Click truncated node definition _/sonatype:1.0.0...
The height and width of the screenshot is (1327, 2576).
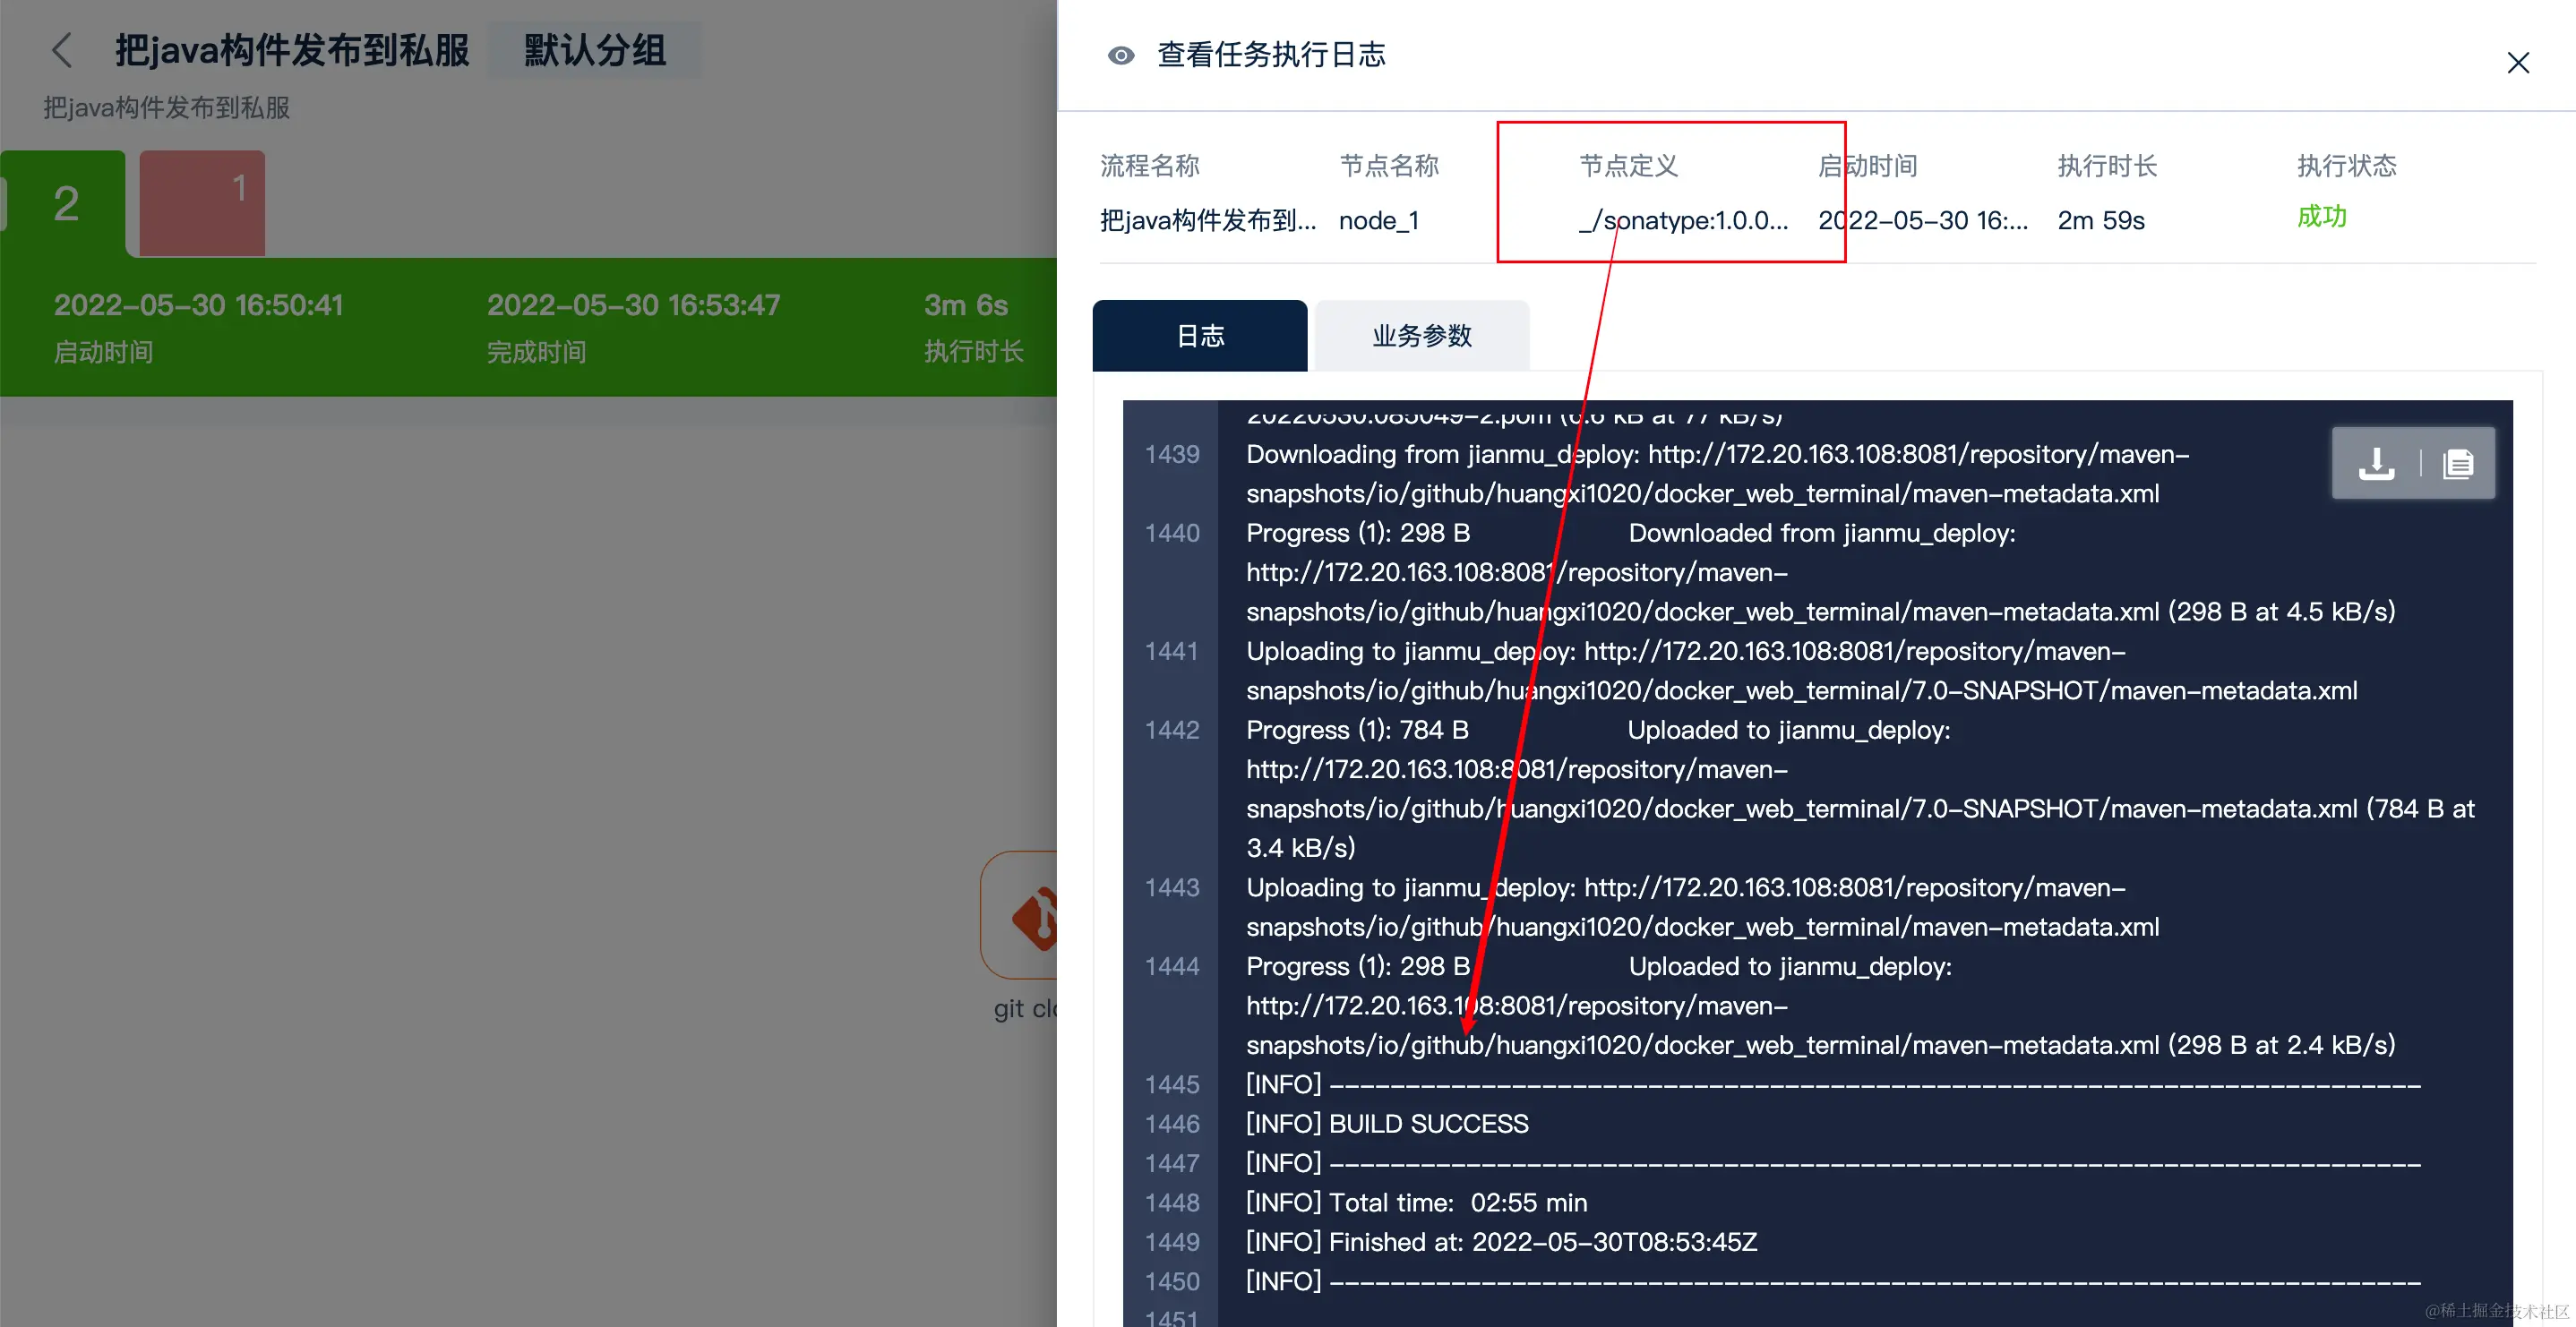(x=1683, y=220)
